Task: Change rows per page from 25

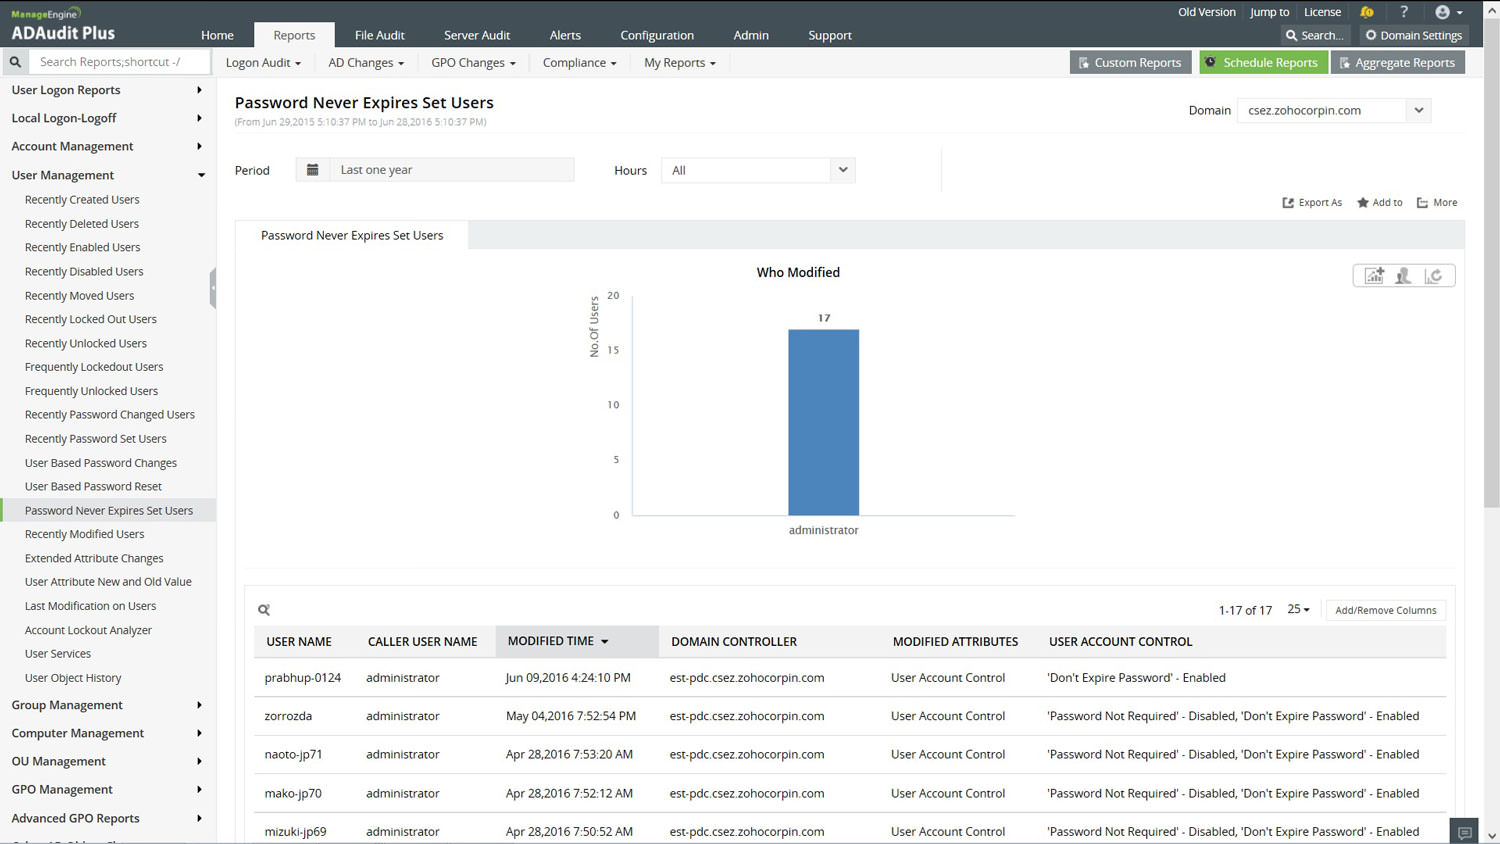Action: [x=1298, y=610]
